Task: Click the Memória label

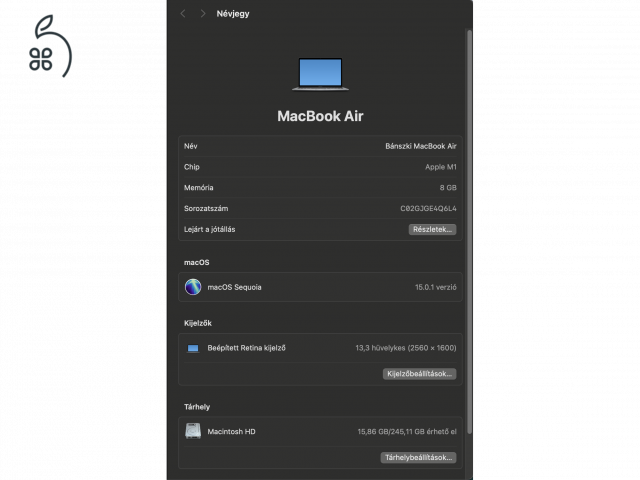Action: click(198, 188)
